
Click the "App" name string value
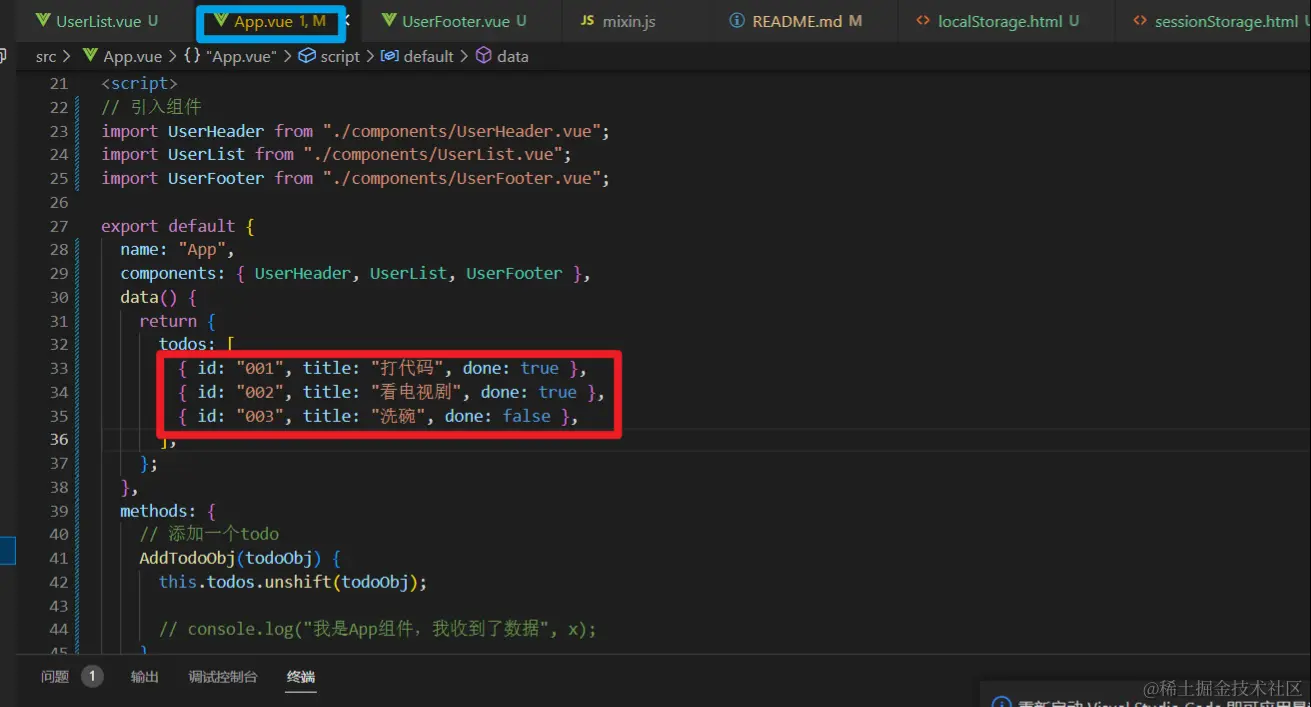[x=207, y=249]
